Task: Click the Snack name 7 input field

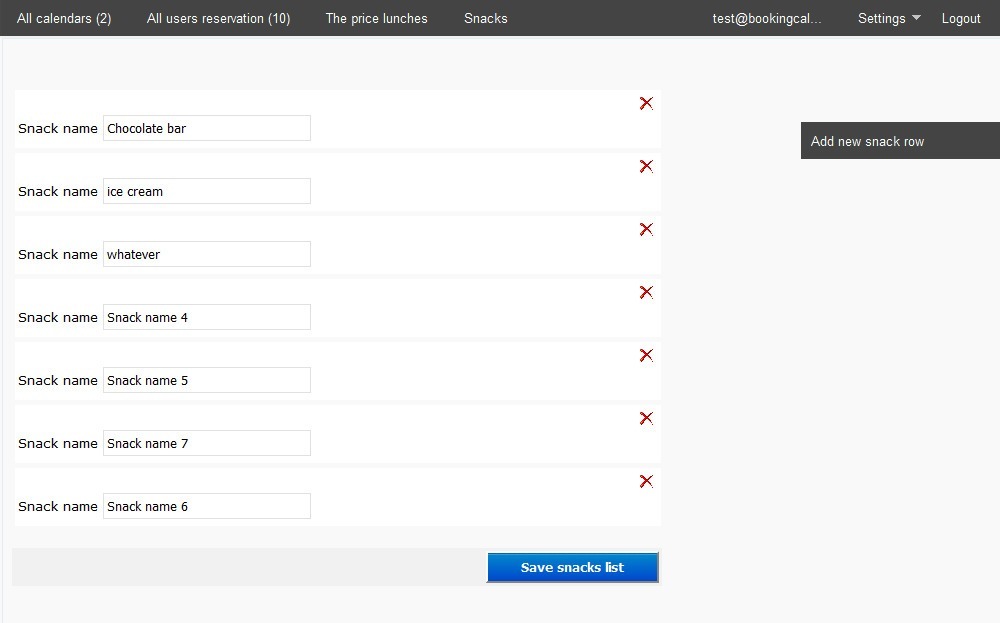Action: [x=206, y=443]
